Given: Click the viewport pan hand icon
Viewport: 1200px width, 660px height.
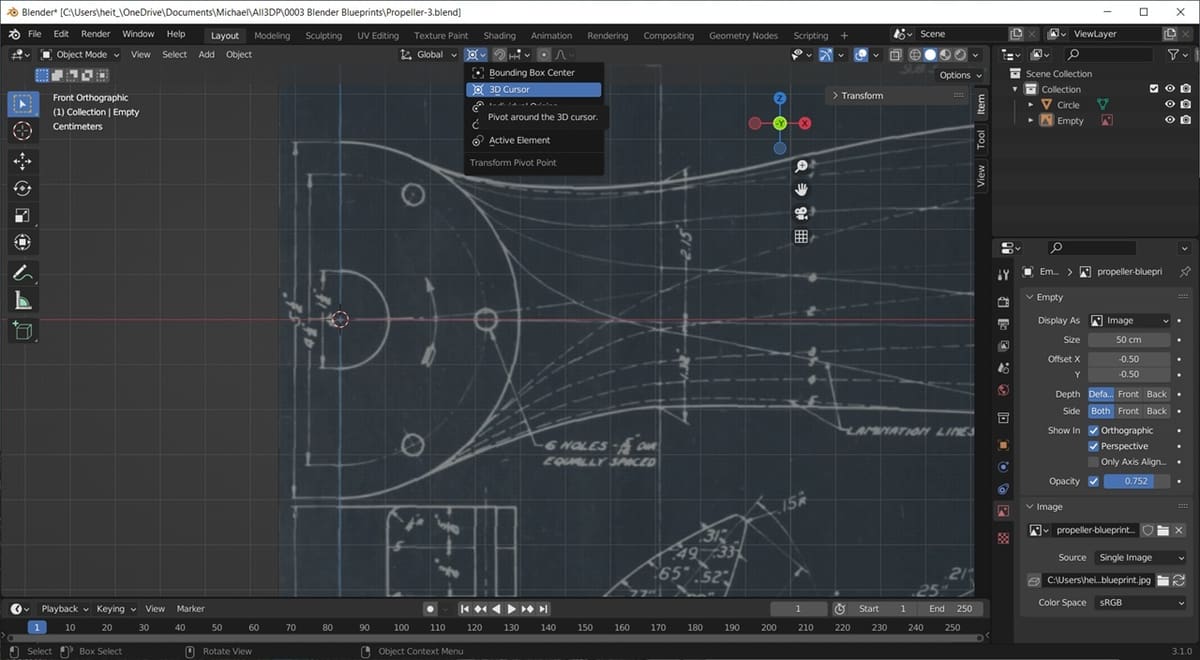Looking at the screenshot, I should coord(801,189).
